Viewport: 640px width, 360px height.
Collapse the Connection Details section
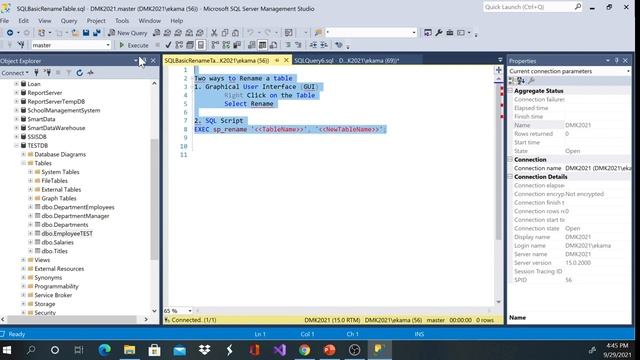click(x=510, y=177)
